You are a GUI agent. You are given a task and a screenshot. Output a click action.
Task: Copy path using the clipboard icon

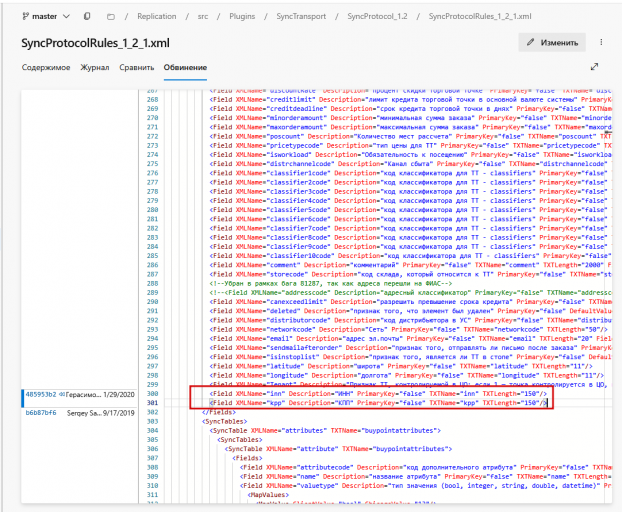(87, 16)
